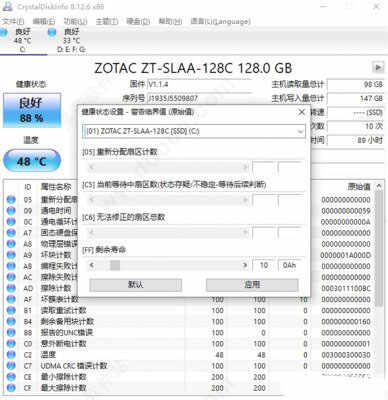The height and width of the screenshot is (400, 388).
Task: Click the 主机读取量总计 value 98 GB
Action: pos(356,84)
